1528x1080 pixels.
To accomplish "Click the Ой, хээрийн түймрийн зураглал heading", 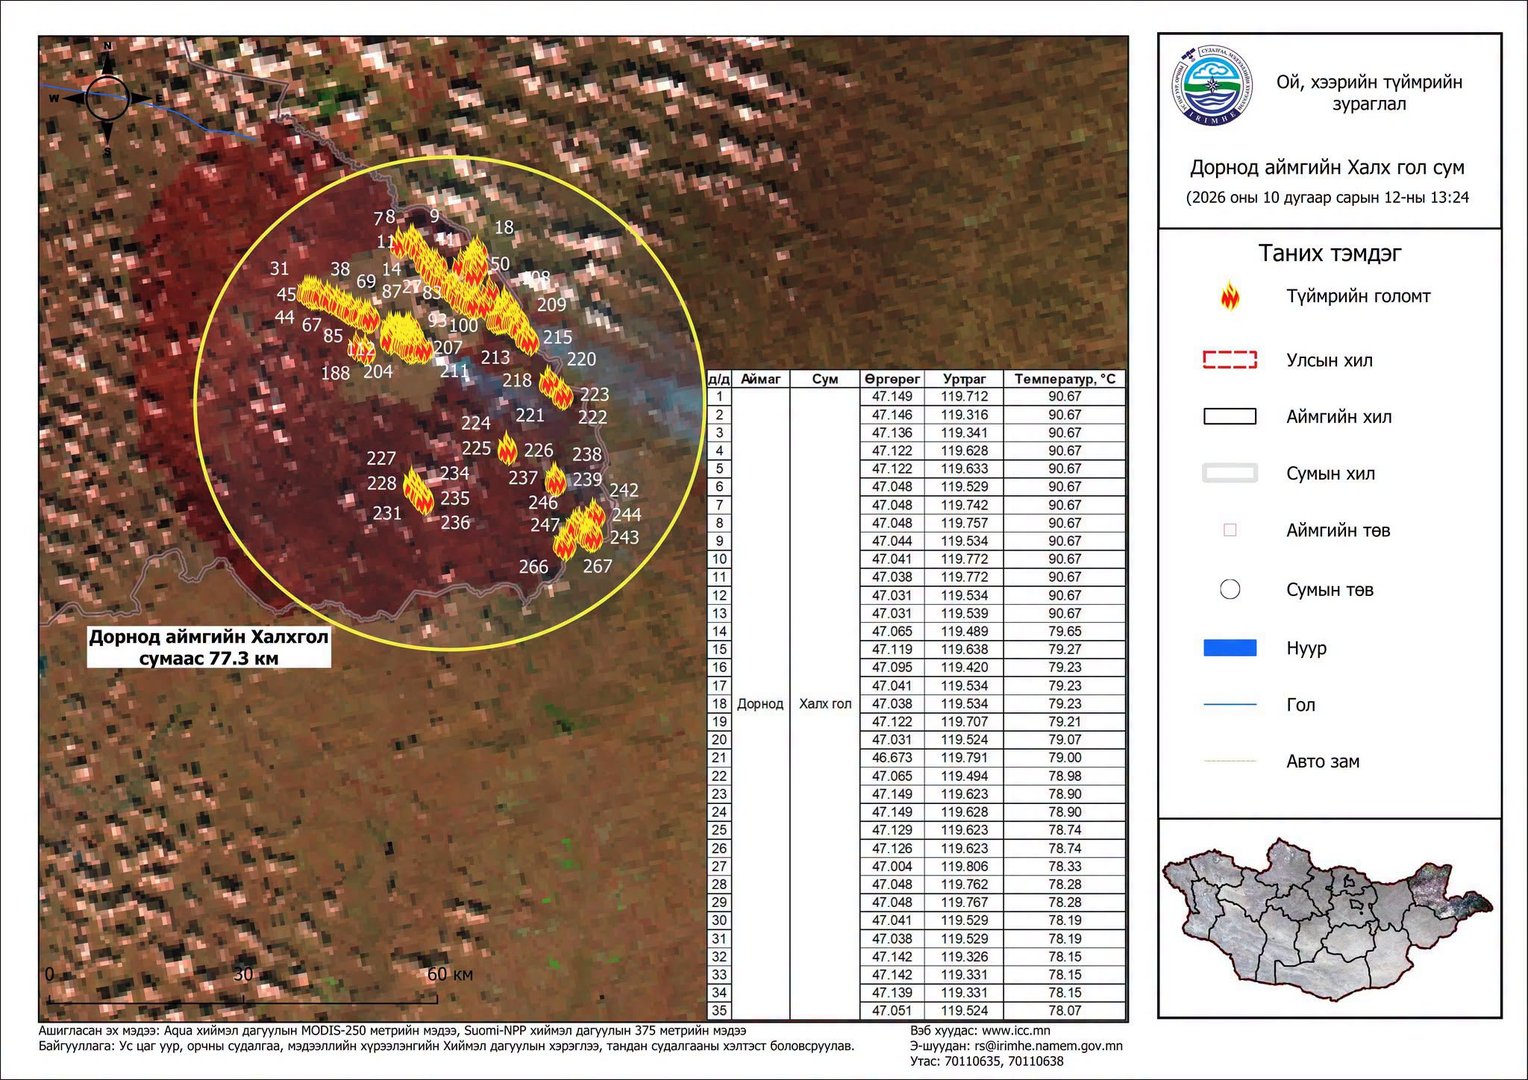I will click(1369, 92).
